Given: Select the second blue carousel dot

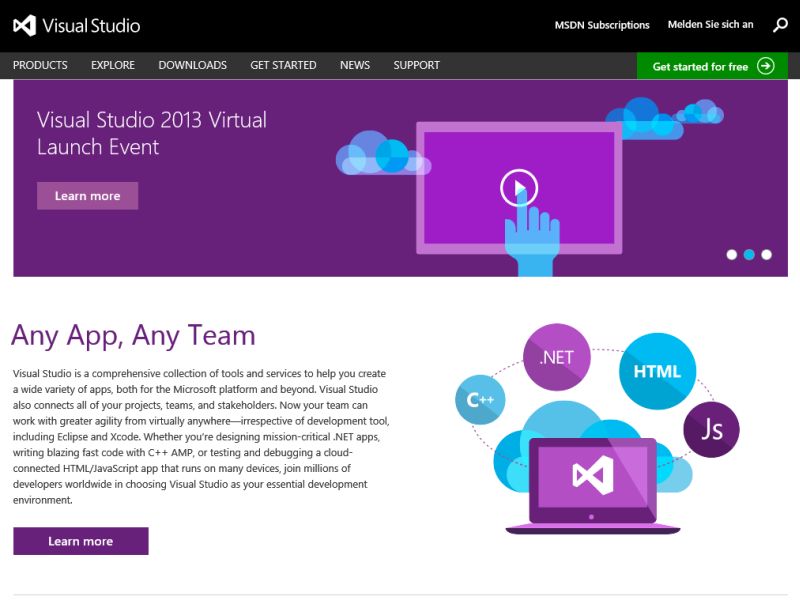Looking at the screenshot, I should [x=749, y=255].
